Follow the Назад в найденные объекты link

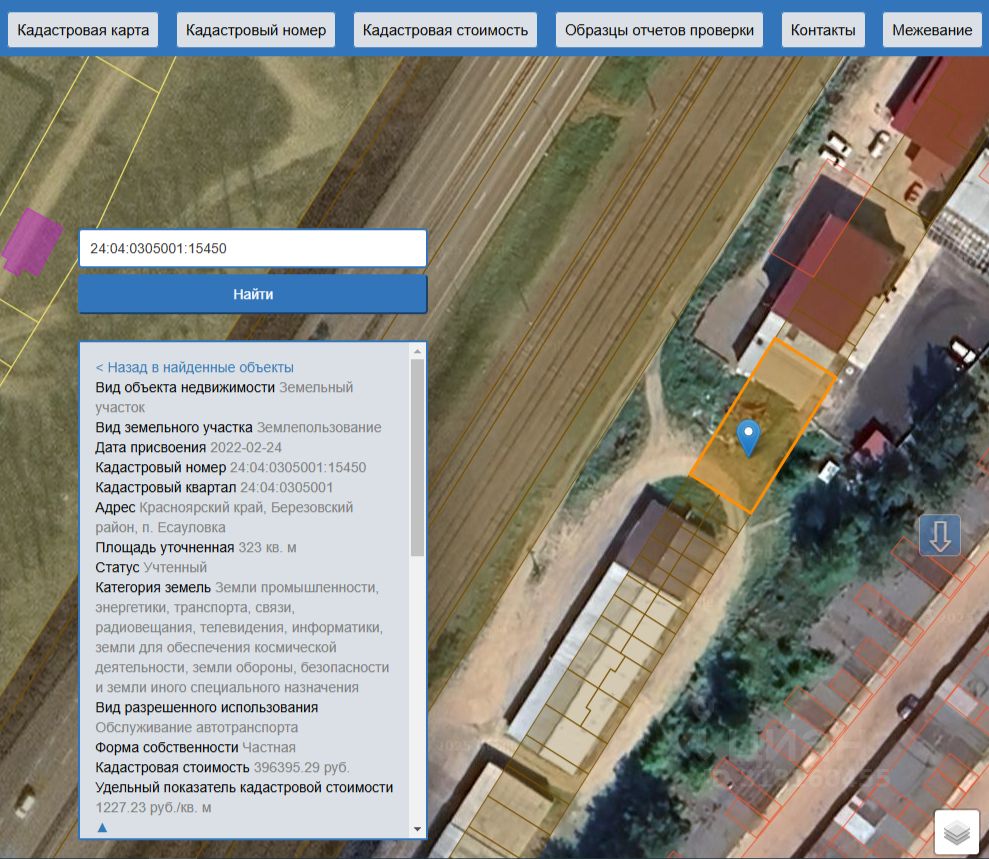[194, 367]
